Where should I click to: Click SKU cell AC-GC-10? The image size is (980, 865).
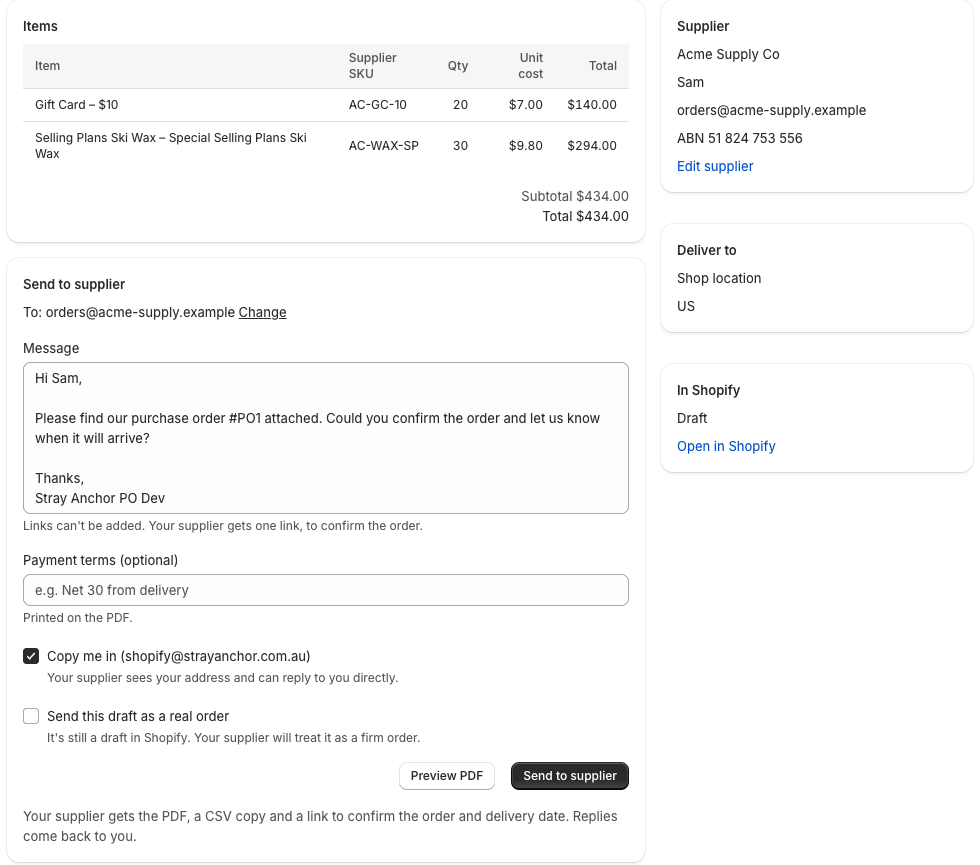pyautogui.click(x=378, y=105)
